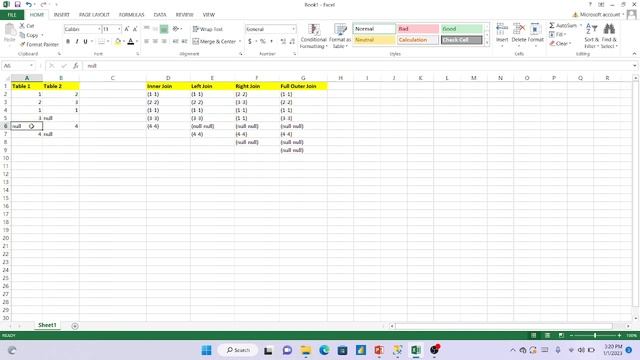Decrease font size with the smaller A icon
The height and width of the screenshot is (360, 640).
coord(135,29)
